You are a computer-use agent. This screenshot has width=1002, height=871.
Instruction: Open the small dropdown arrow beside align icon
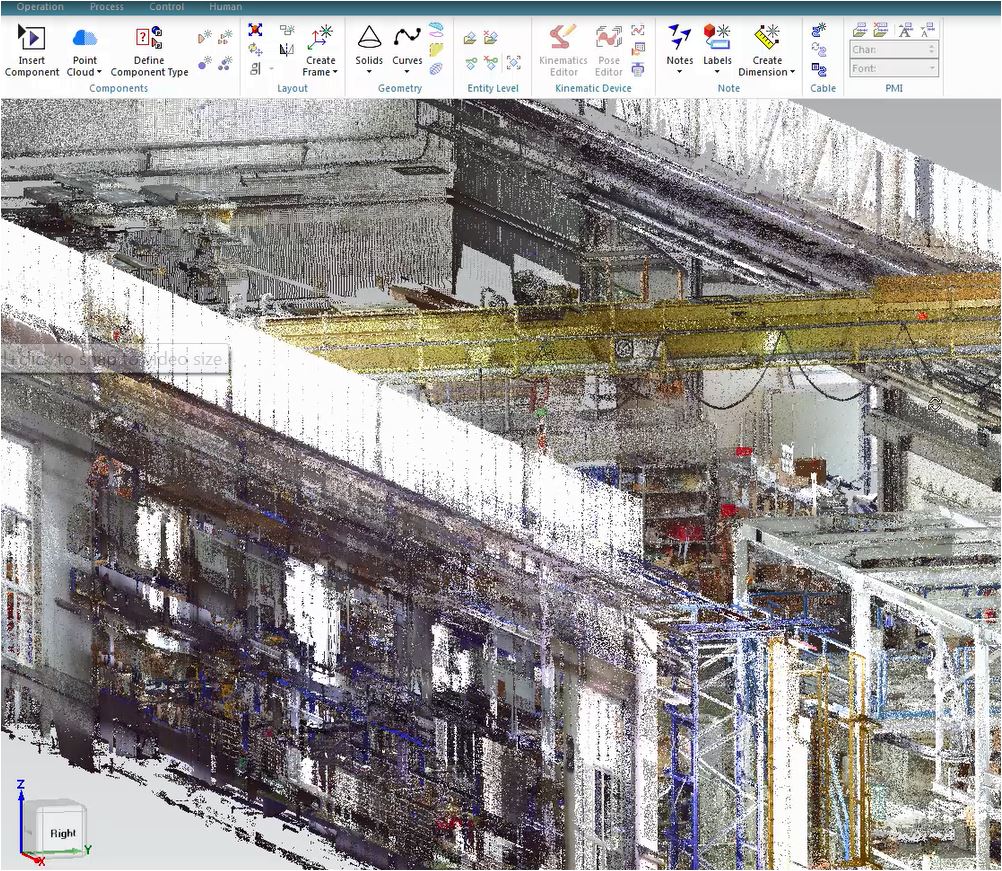click(272, 68)
